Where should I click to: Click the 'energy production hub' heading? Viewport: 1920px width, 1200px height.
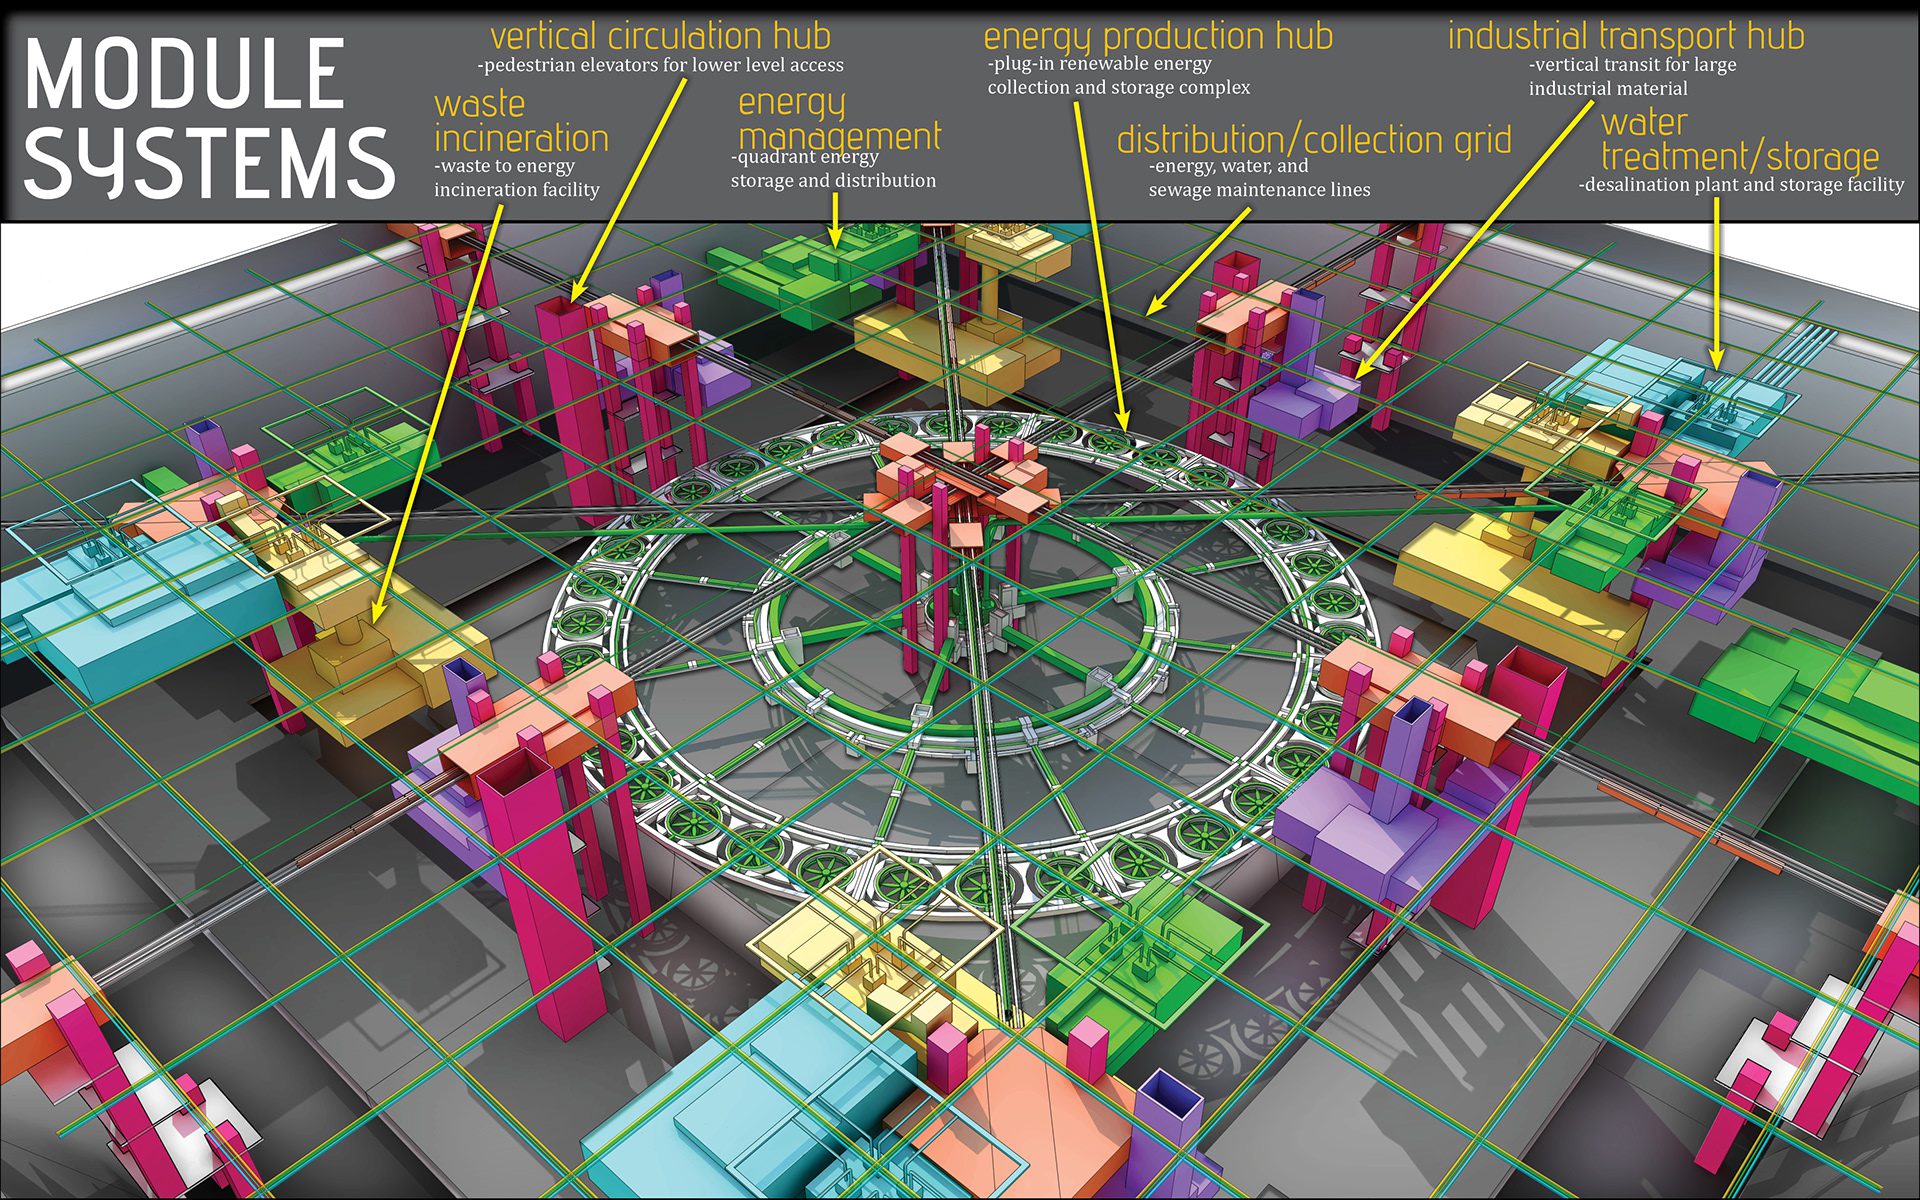[x=1158, y=37]
